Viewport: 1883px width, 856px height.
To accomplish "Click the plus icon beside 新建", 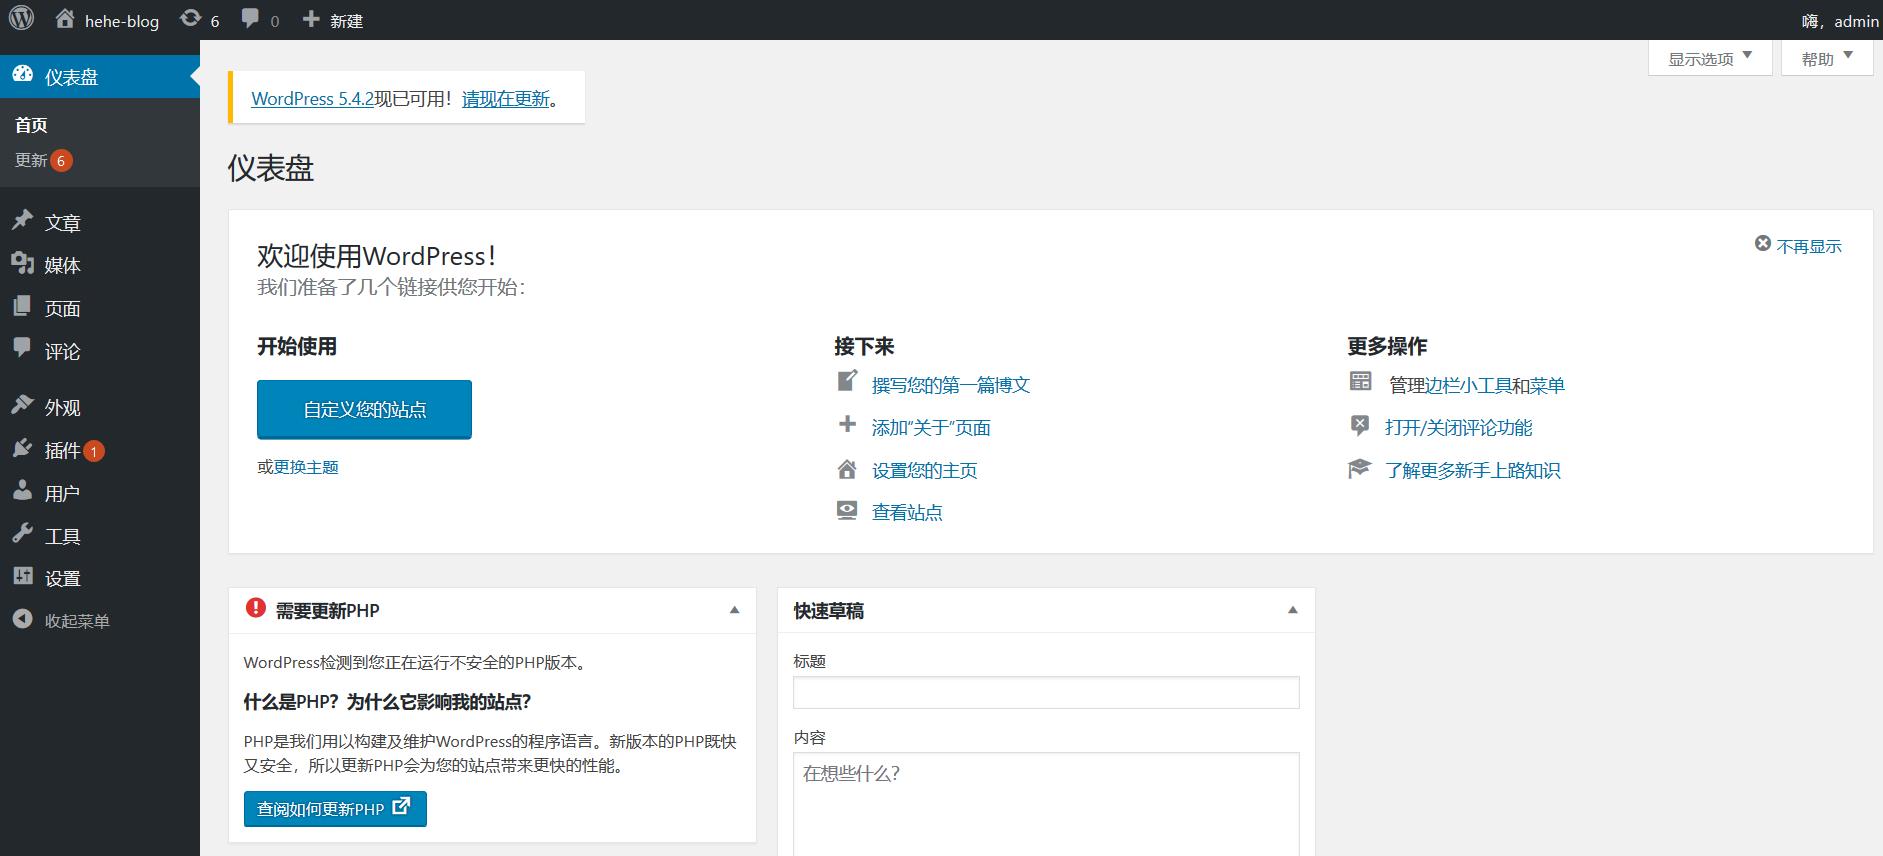I will coord(311,19).
